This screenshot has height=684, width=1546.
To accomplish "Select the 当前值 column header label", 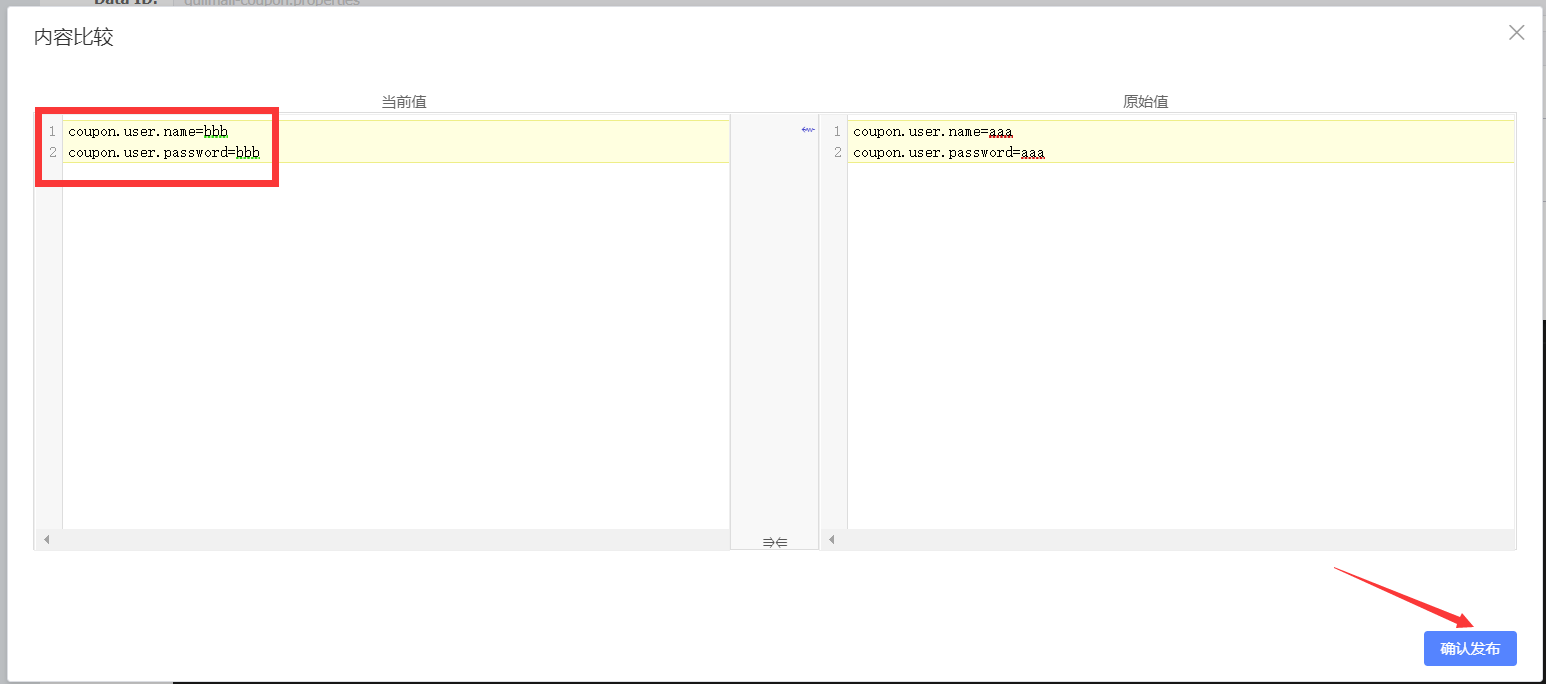I will point(404,102).
